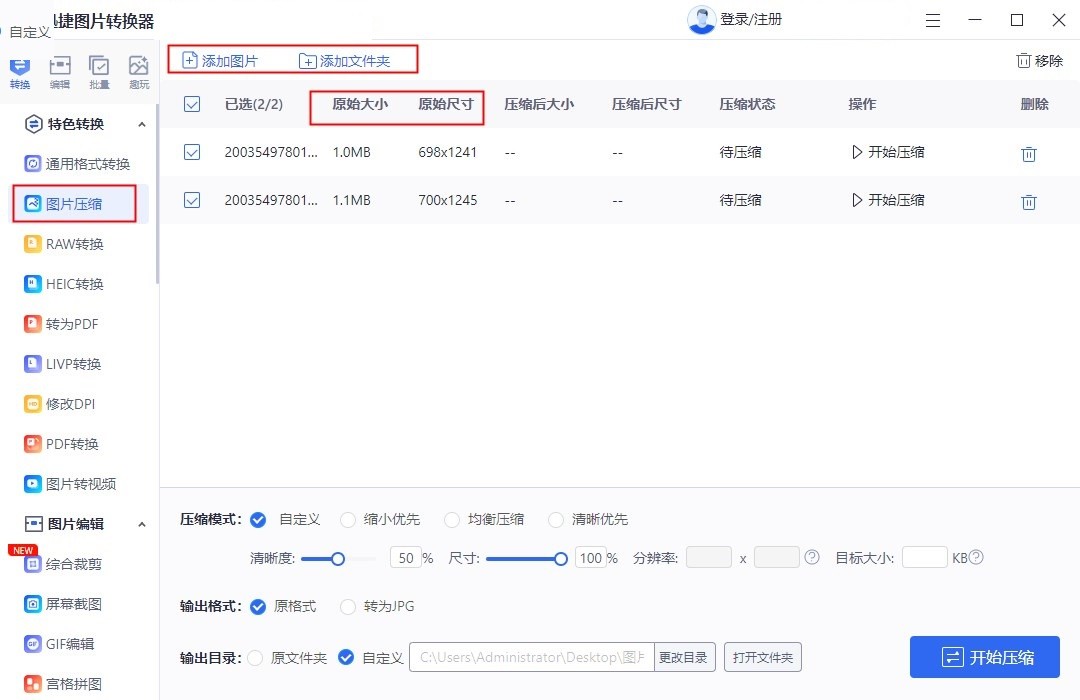Click the 打开文件夹 button
The height and width of the screenshot is (700, 1080).
[x=762, y=657]
